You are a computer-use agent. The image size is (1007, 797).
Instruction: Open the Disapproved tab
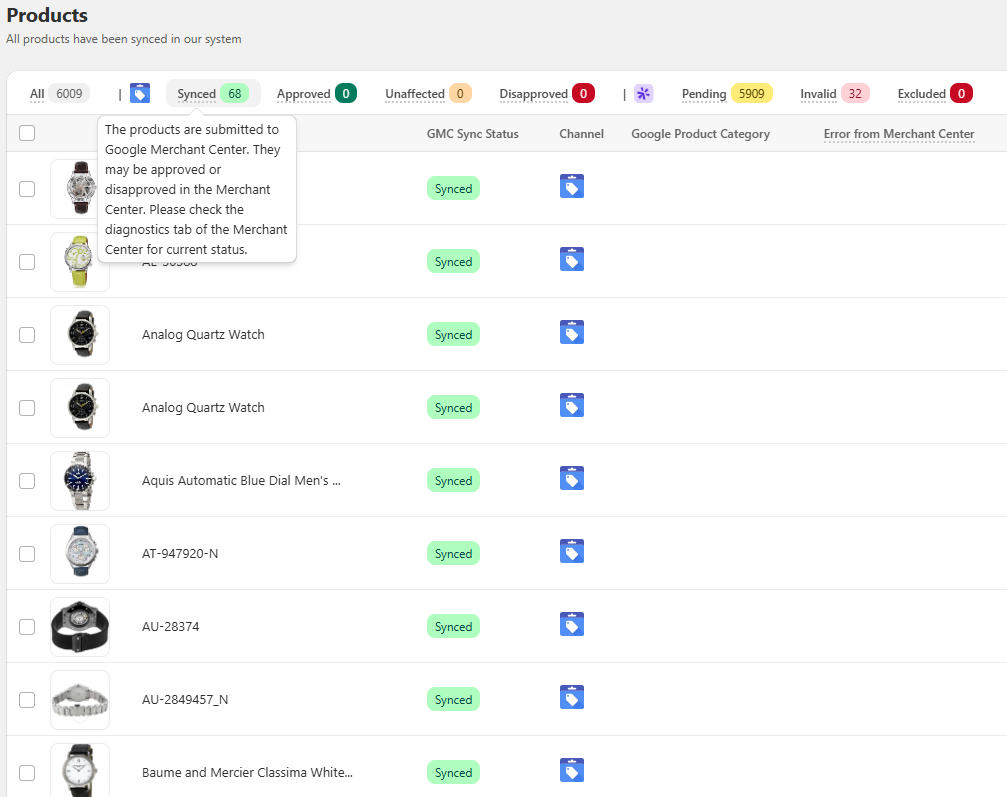pos(547,94)
